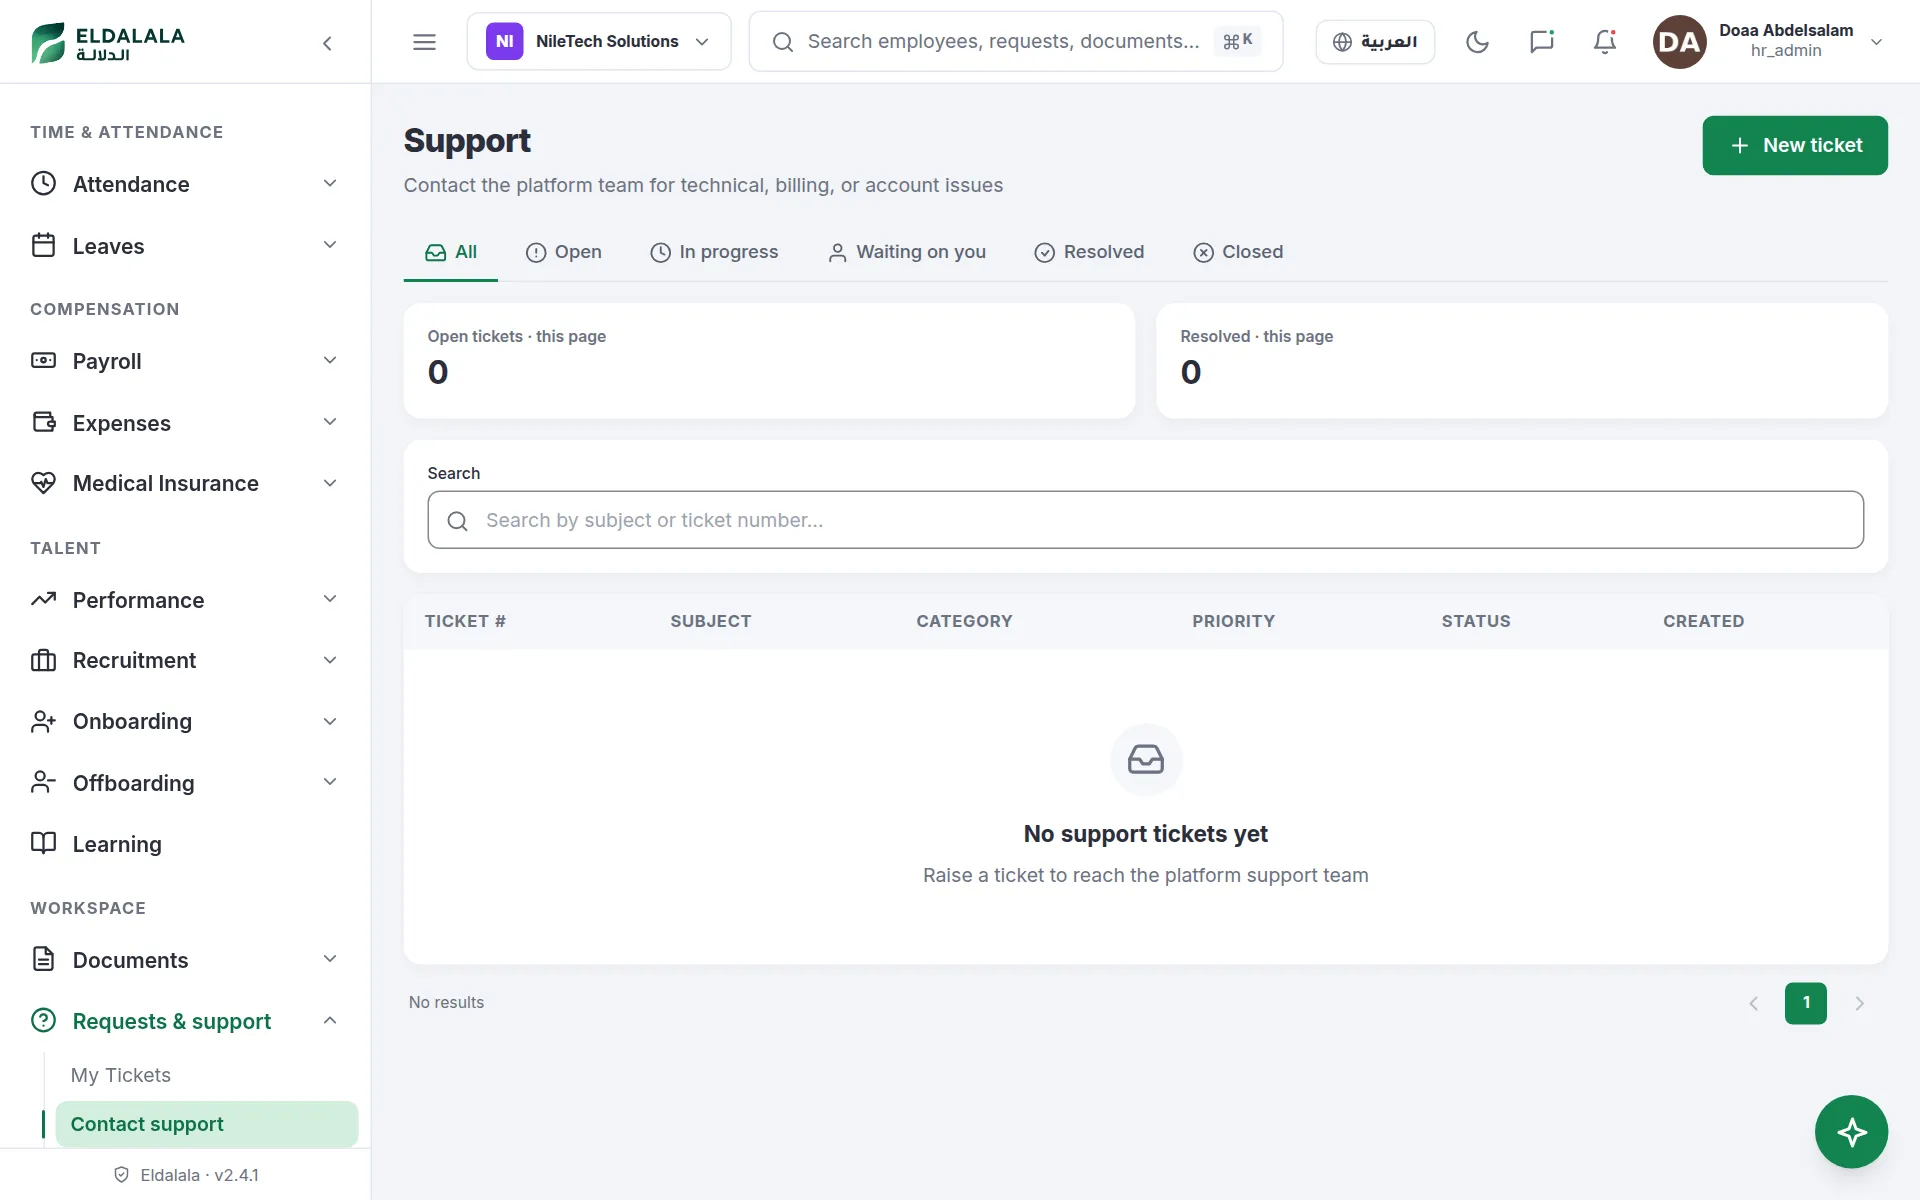Click the Performance trend icon
This screenshot has width=1920, height=1200.
[43, 600]
